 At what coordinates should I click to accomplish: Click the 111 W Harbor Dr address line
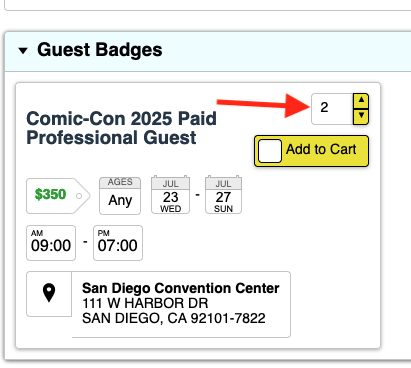pyautogui.click(x=145, y=303)
